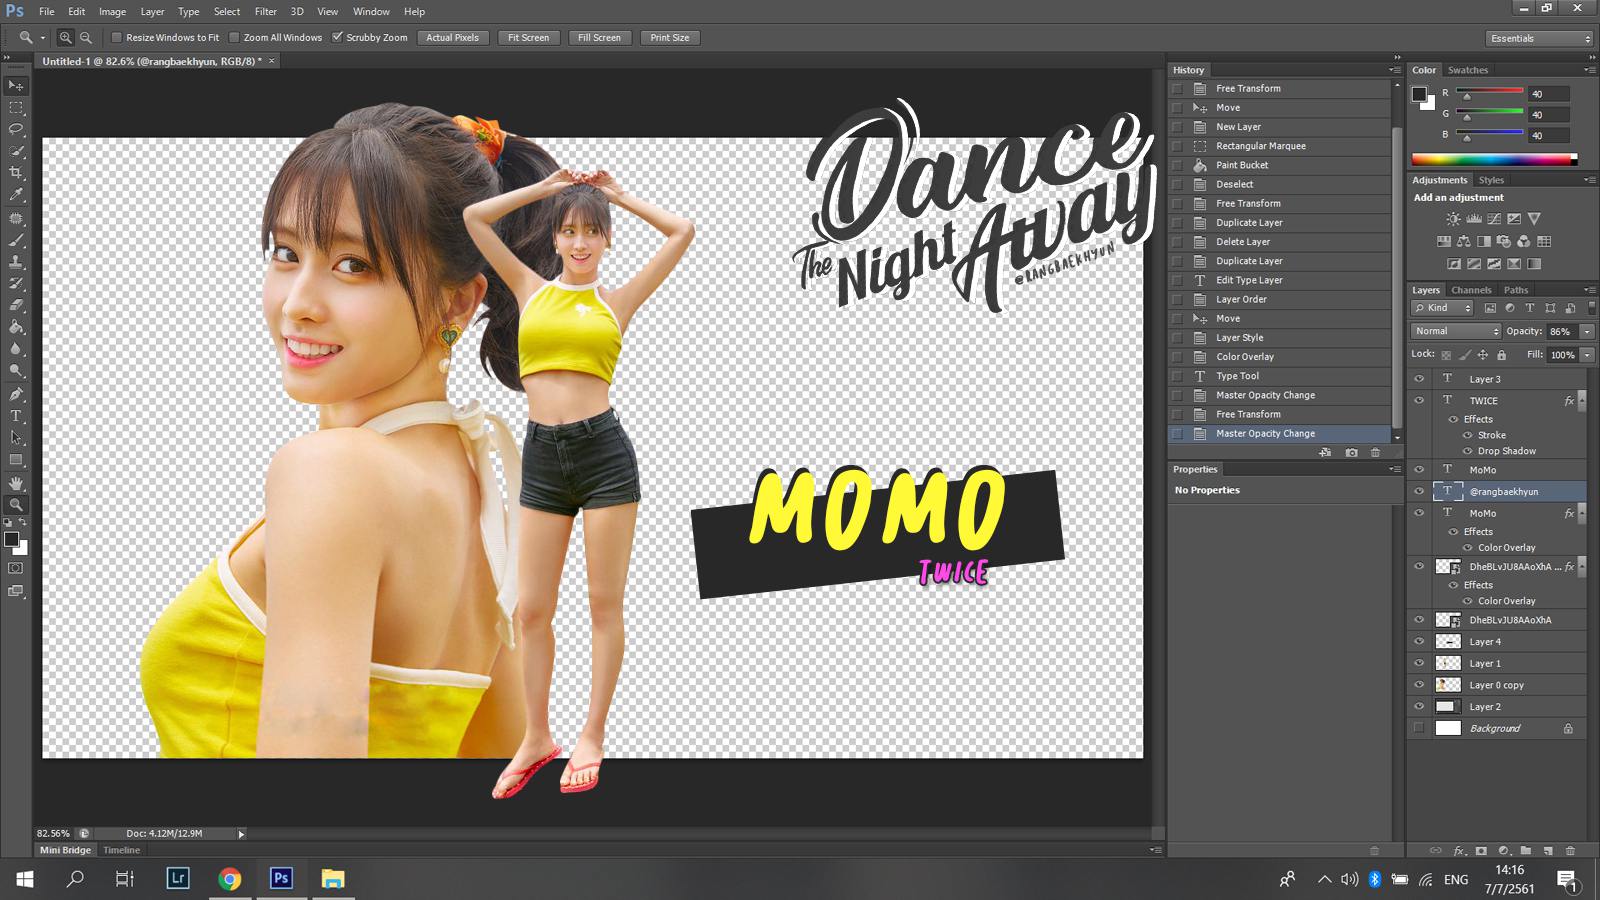Select the Paint Bucket tool

click(16, 328)
